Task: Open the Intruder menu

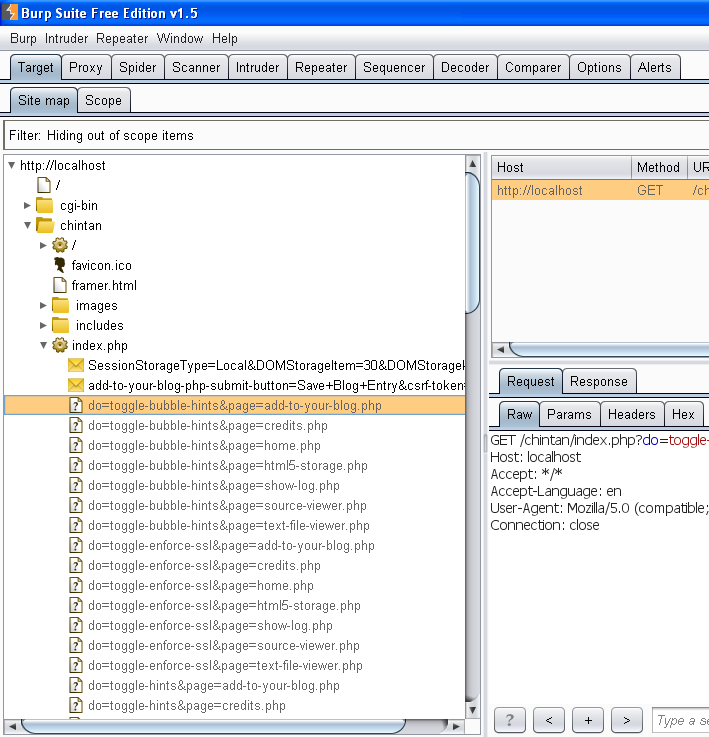Action: (x=66, y=39)
